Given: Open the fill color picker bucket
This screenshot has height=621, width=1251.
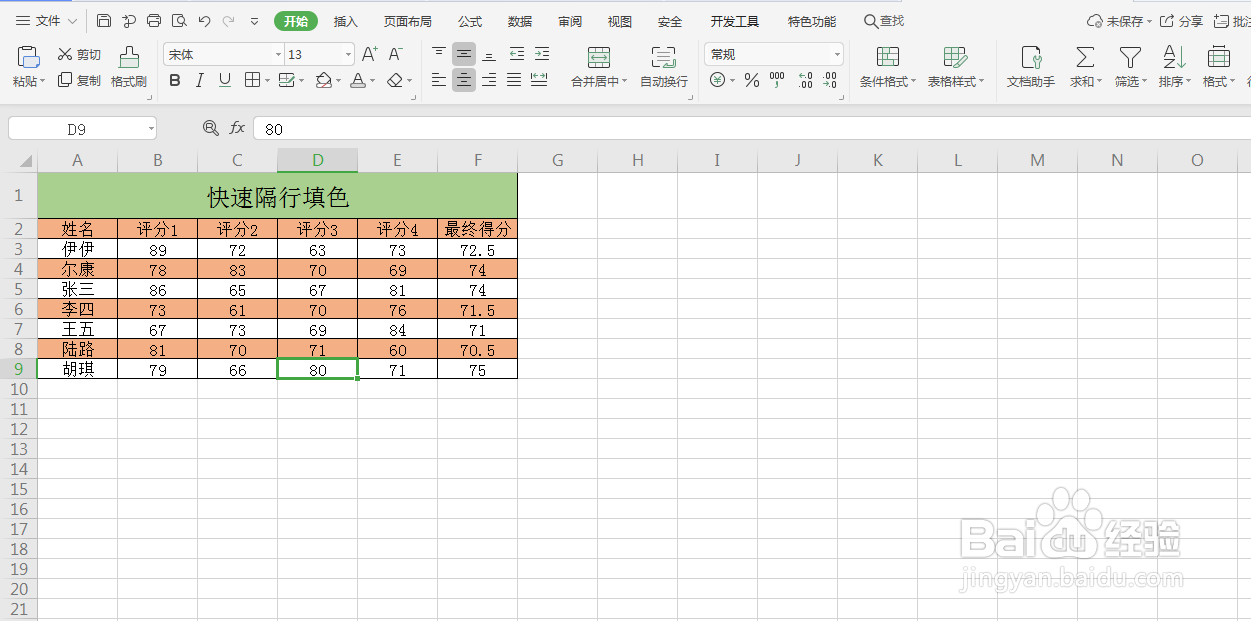Looking at the screenshot, I should [323, 80].
